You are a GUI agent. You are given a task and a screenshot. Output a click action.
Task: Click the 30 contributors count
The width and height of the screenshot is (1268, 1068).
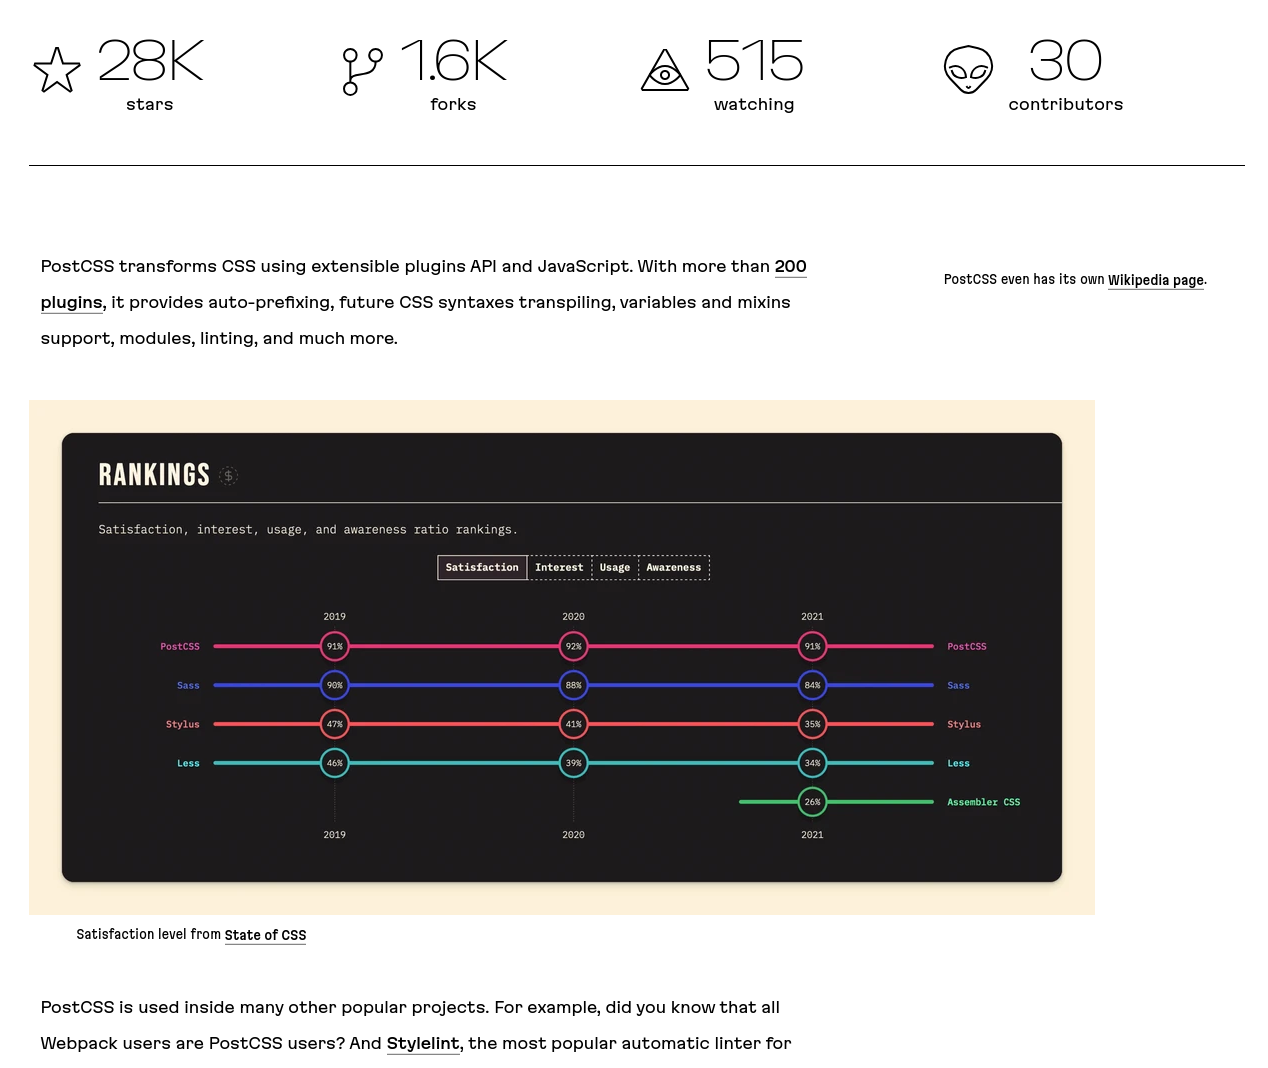pyautogui.click(x=1065, y=61)
